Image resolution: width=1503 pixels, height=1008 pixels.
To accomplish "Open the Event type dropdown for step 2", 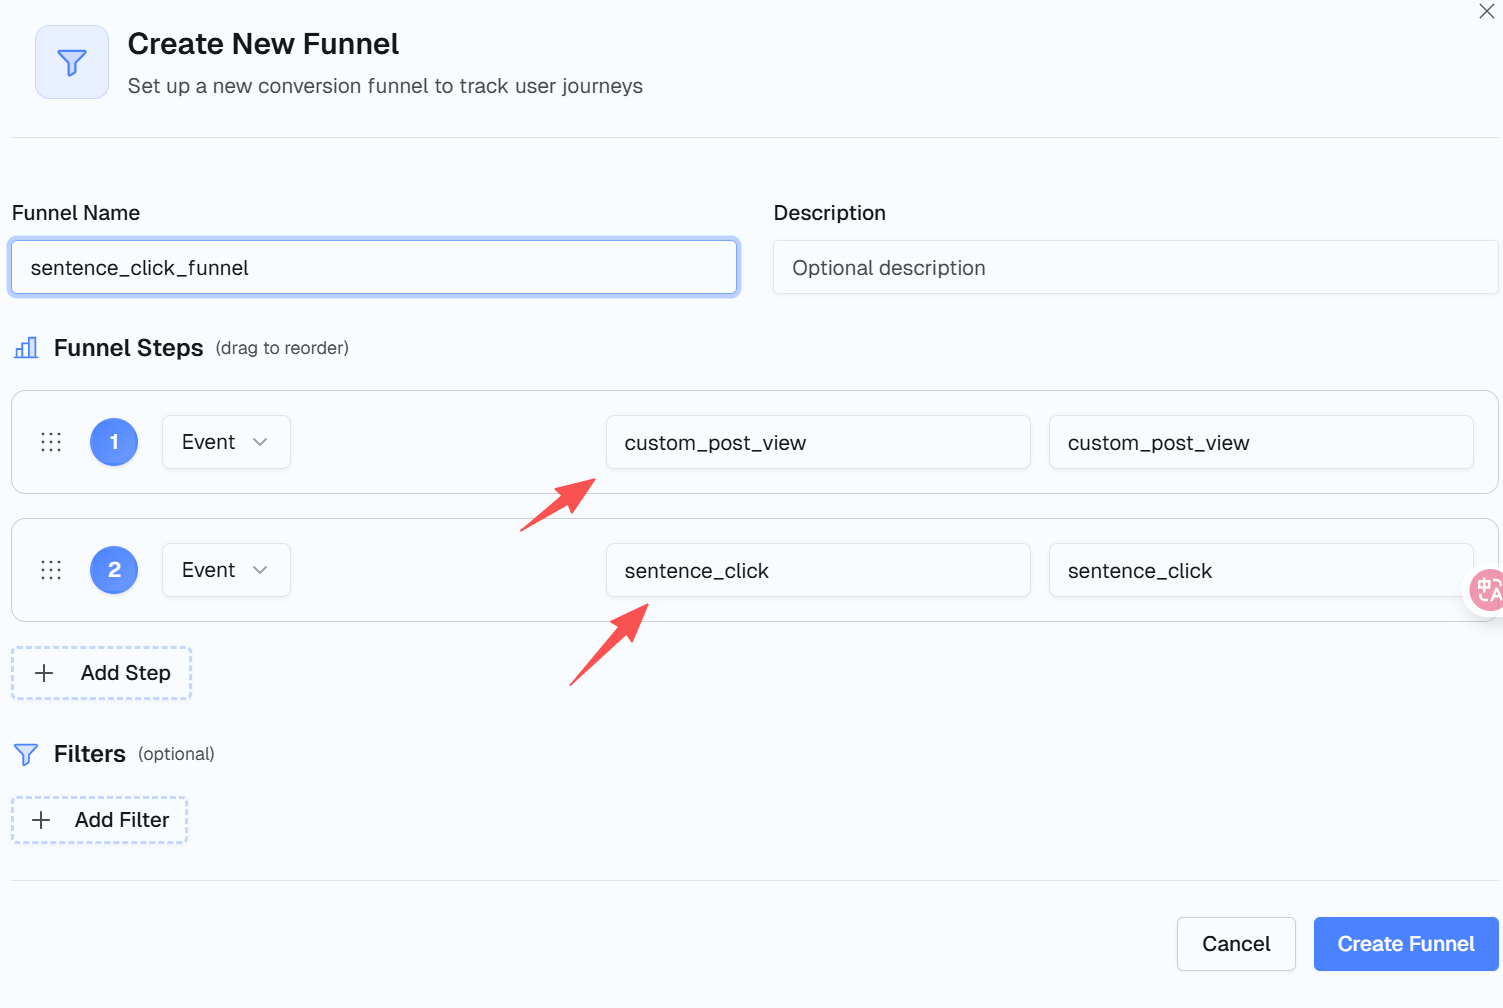I will (226, 570).
